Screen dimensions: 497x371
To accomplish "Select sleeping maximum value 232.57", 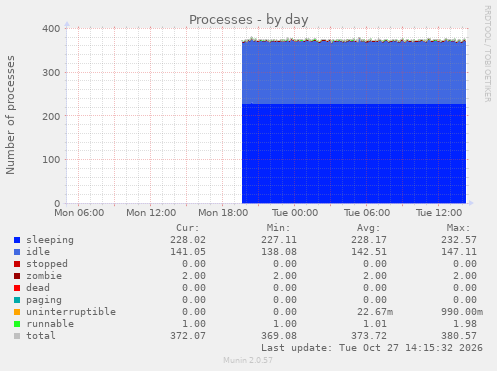I will (x=459, y=240).
